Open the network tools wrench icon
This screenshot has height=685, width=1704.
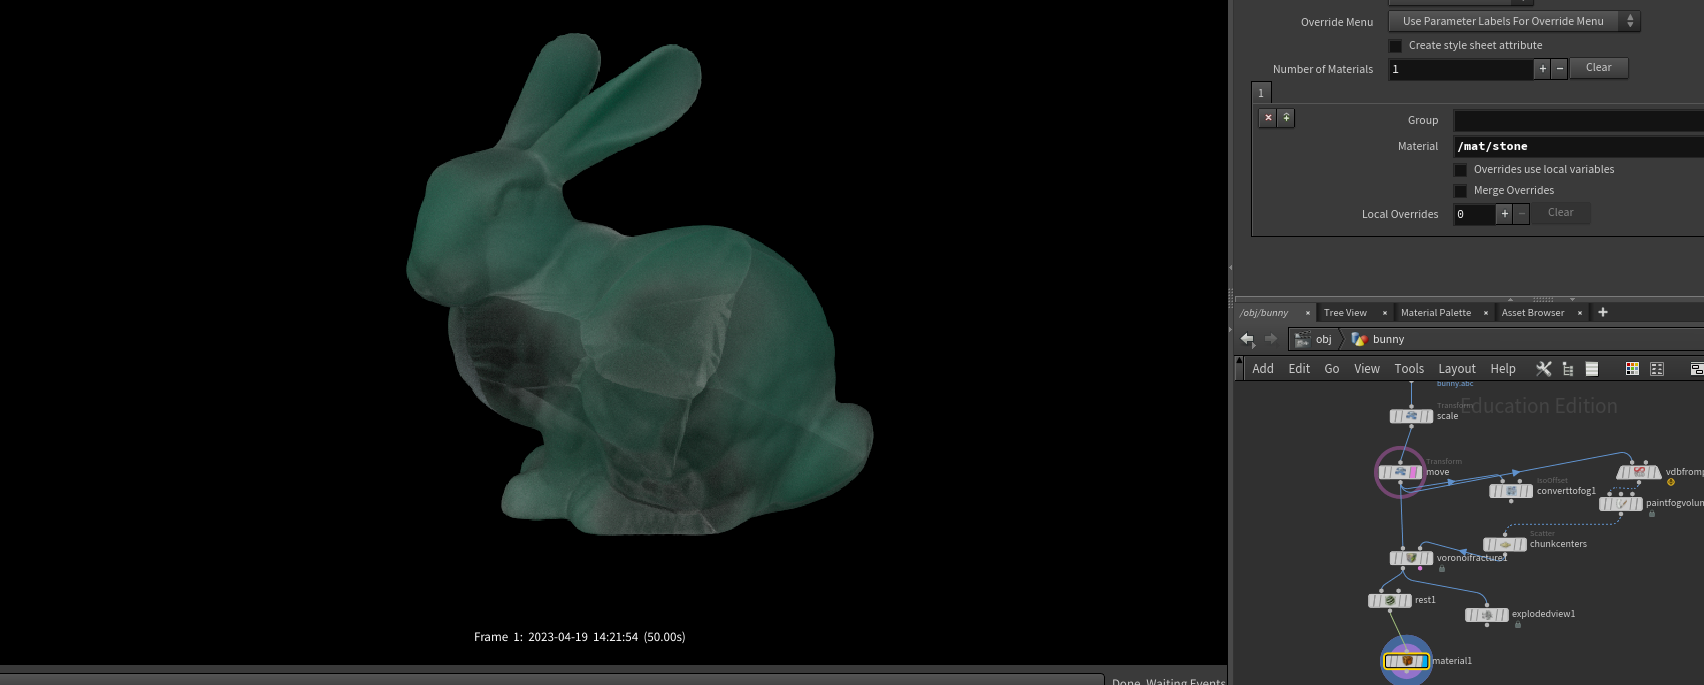tap(1544, 369)
